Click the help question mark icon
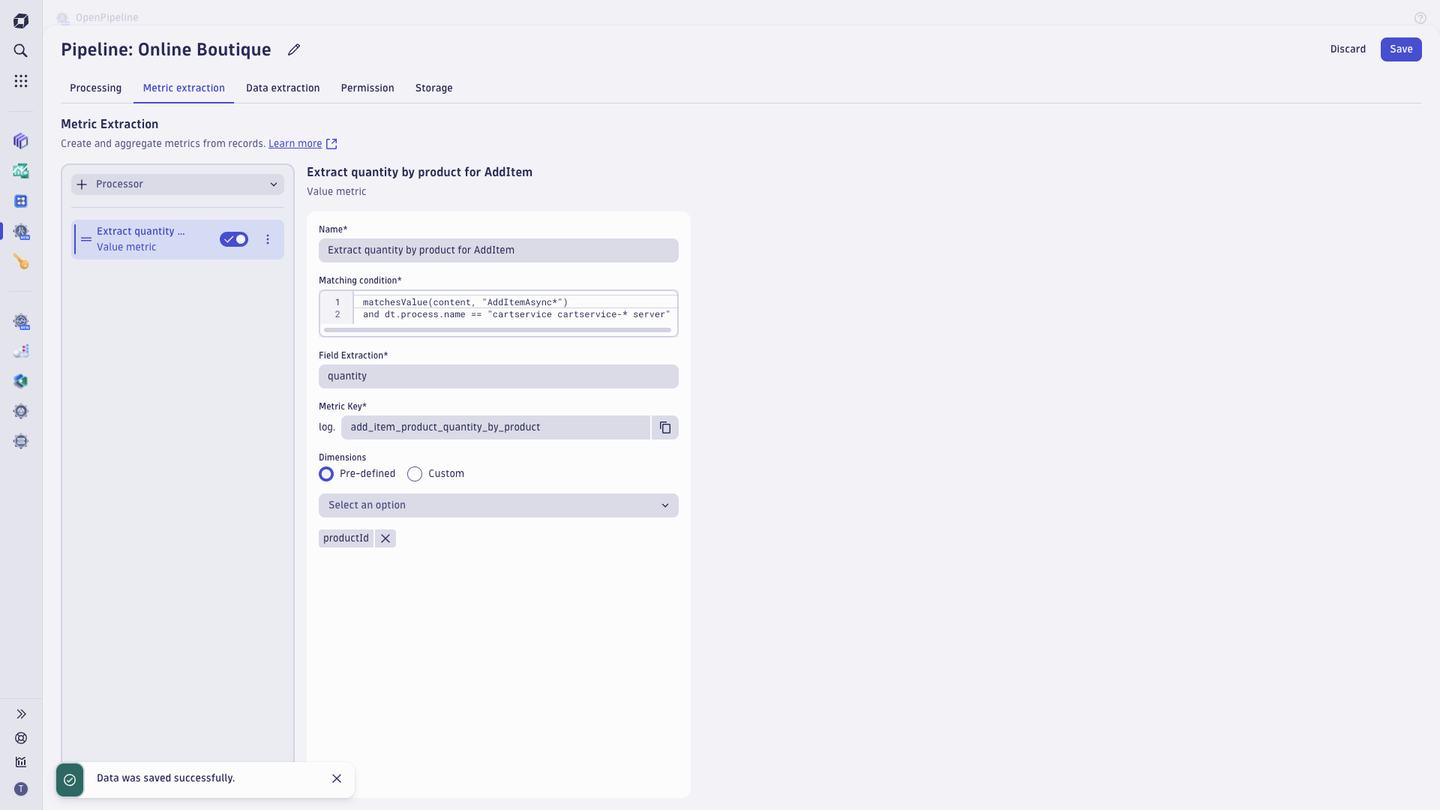This screenshot has height=810, width=1440. click(x=1420, y=18)
